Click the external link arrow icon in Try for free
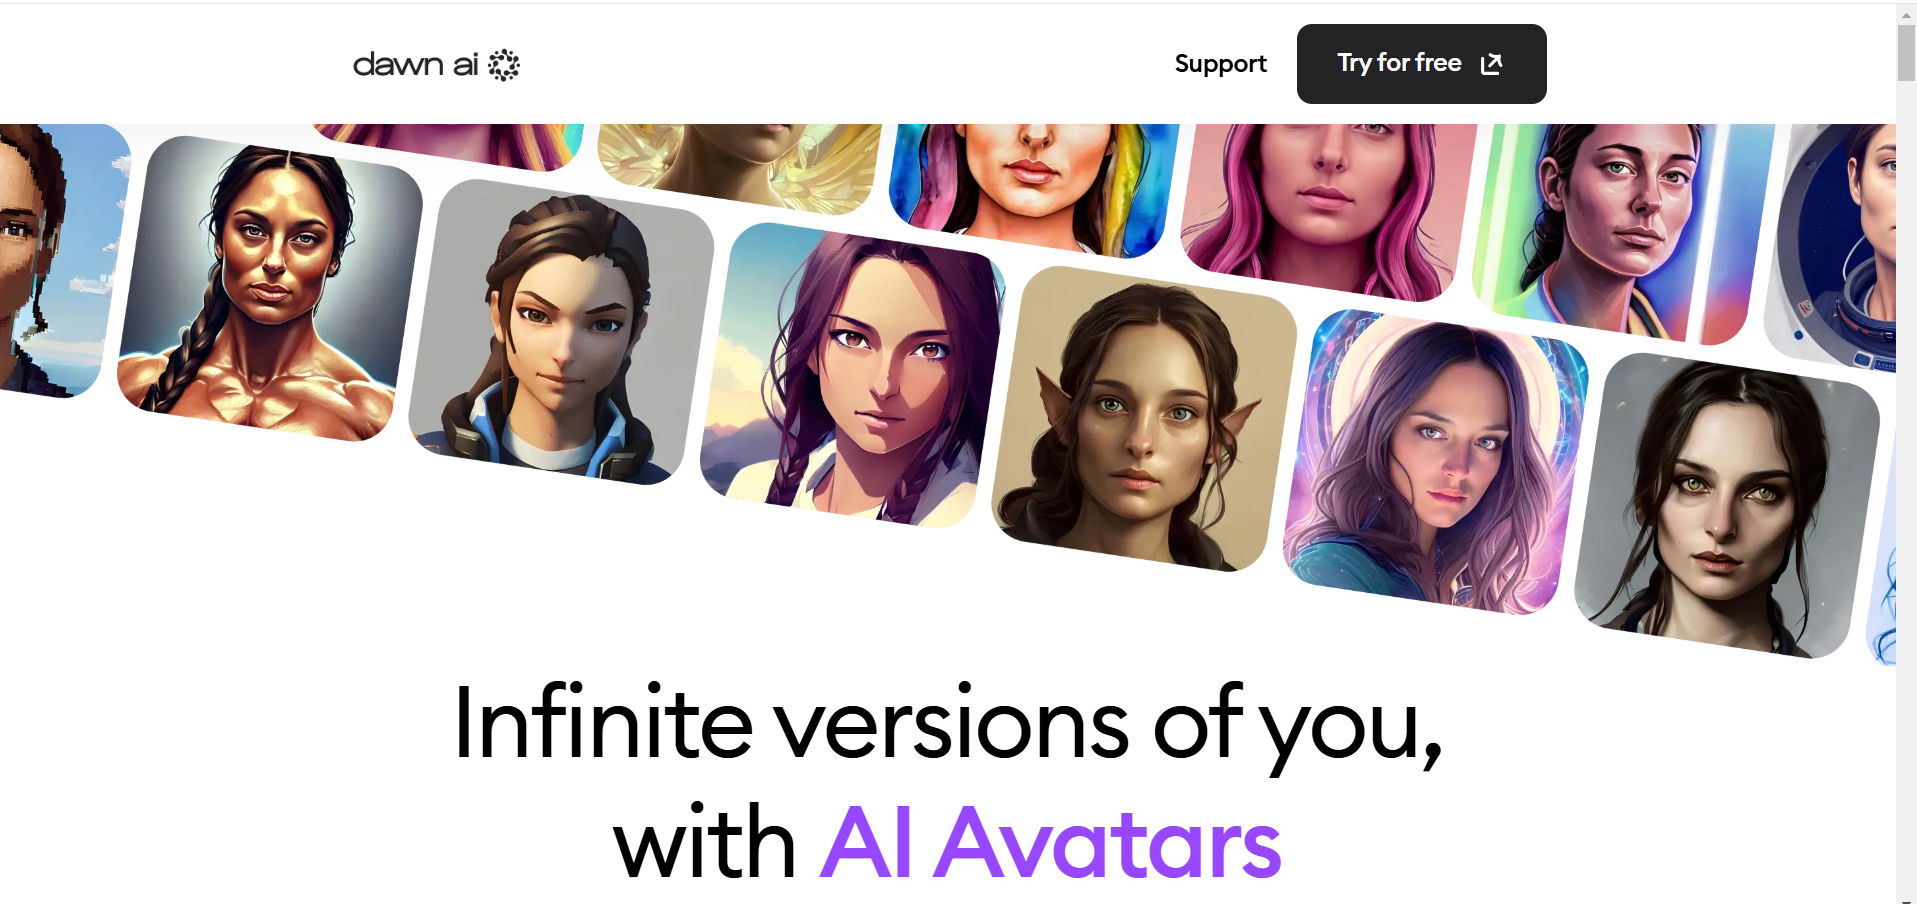Screen dimensions: 1917x904 (1491, 64)
